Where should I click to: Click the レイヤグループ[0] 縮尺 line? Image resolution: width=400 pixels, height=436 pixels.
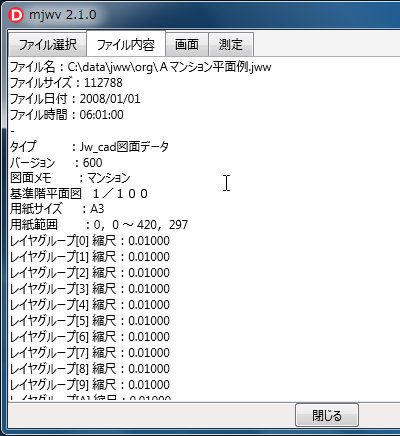pyautogui.click(x=90, y=241)
